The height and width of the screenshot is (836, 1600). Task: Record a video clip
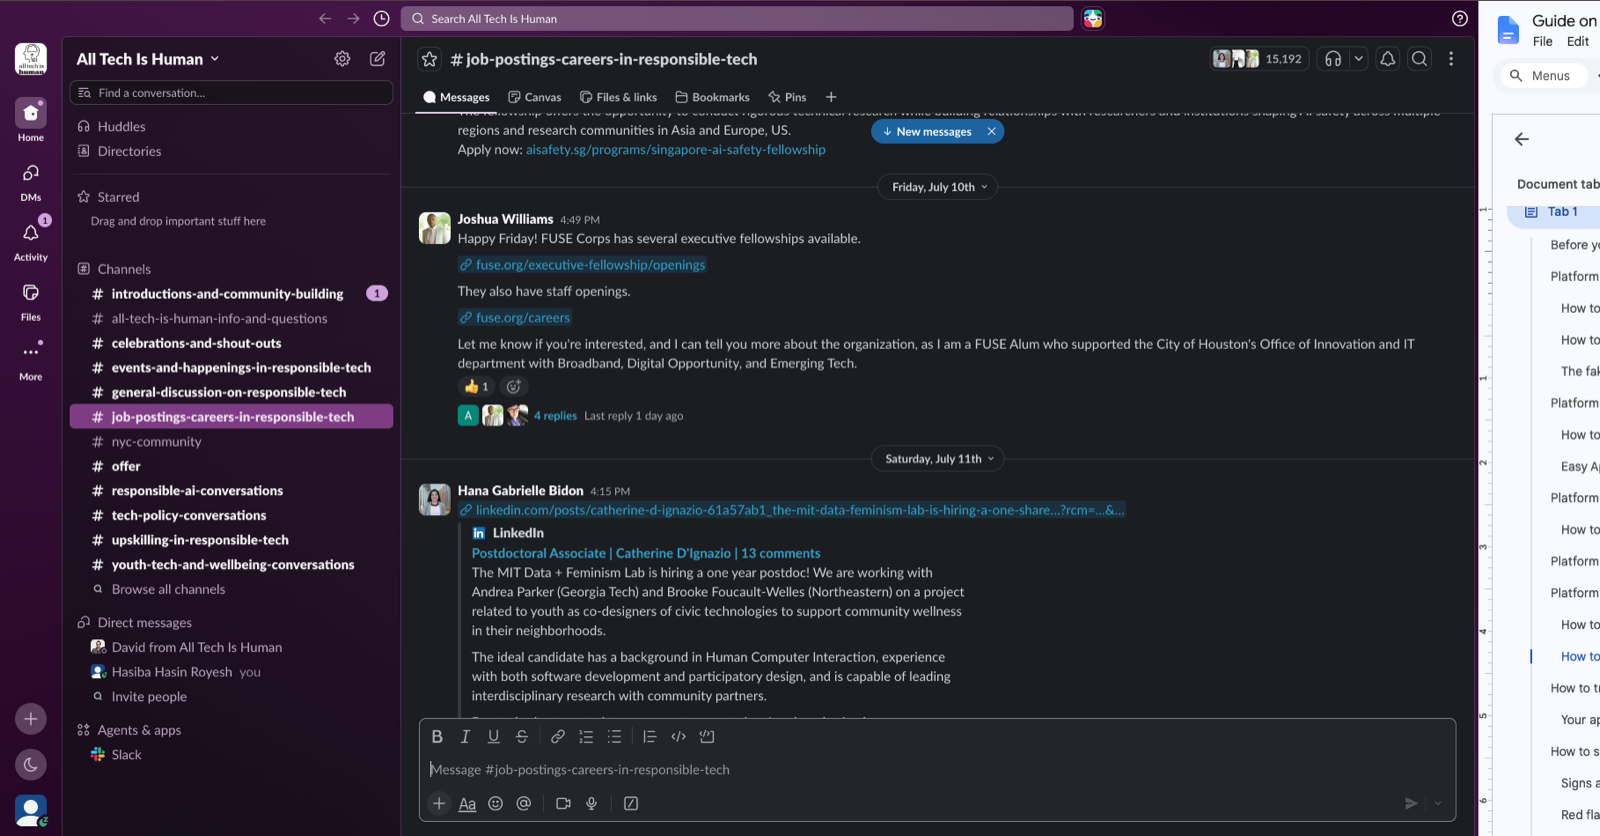pyautogui.click(x=563, y=803)
